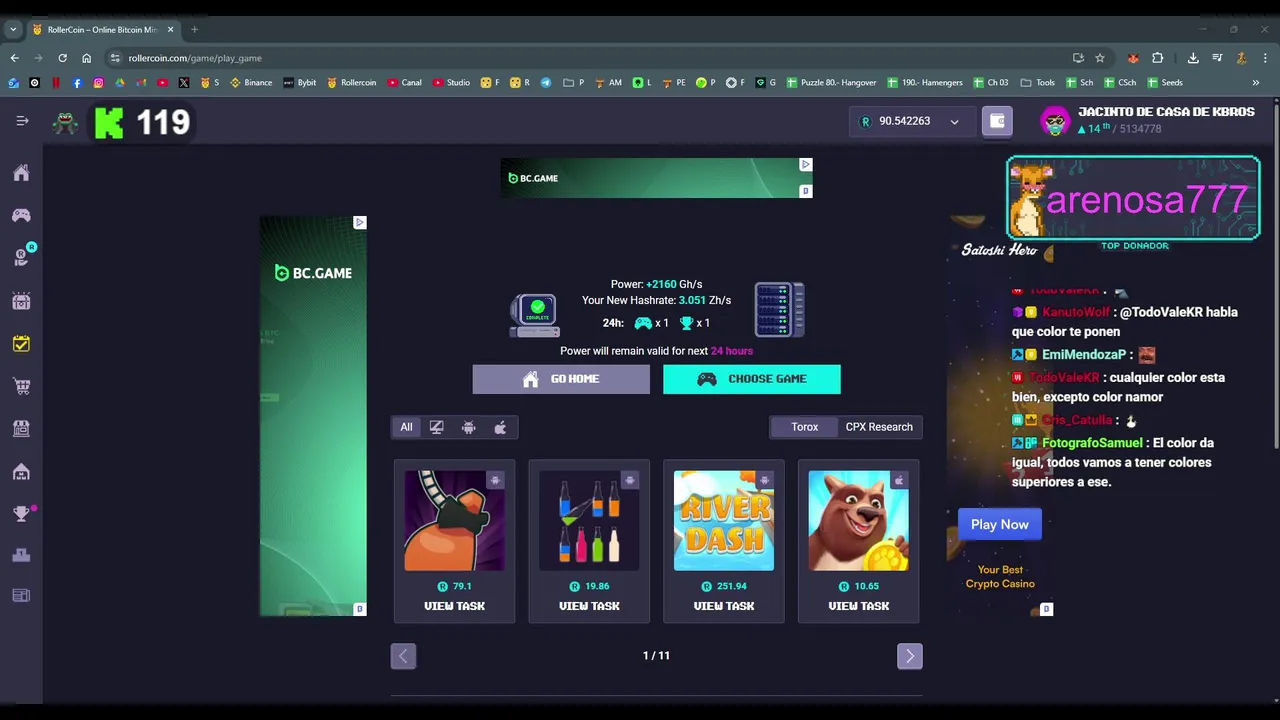Screen dimensions: 1280x720
Task: Open the Bybit bookmark
Action: (299, 83)
